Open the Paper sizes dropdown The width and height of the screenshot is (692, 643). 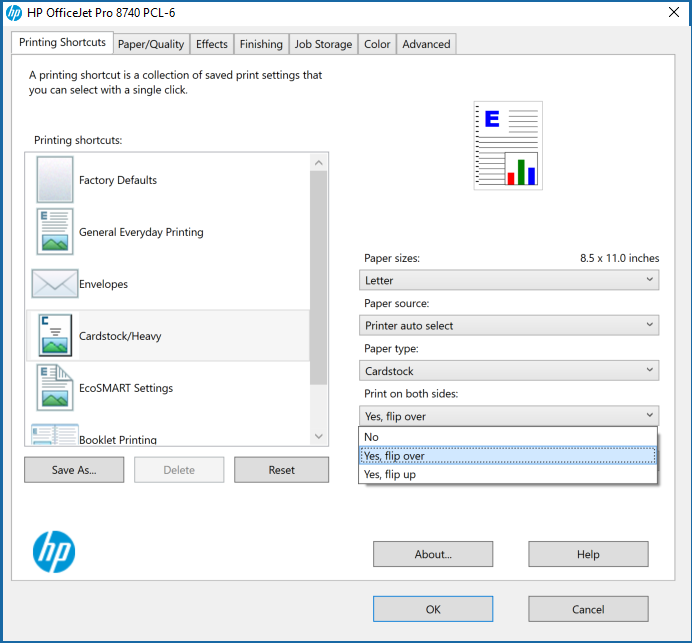[x=509, y=280]
